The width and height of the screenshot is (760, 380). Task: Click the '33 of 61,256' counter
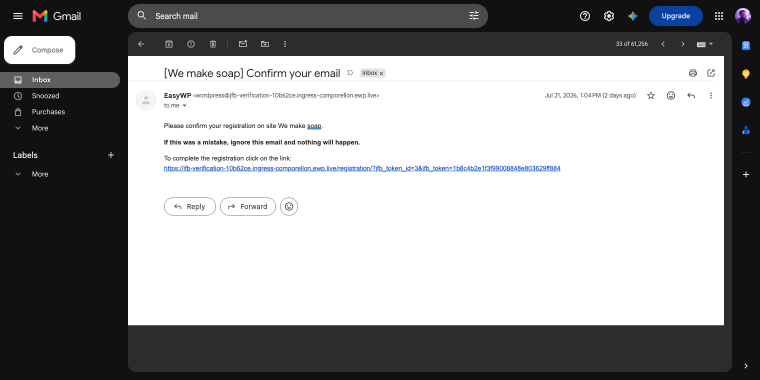(632, 44)
